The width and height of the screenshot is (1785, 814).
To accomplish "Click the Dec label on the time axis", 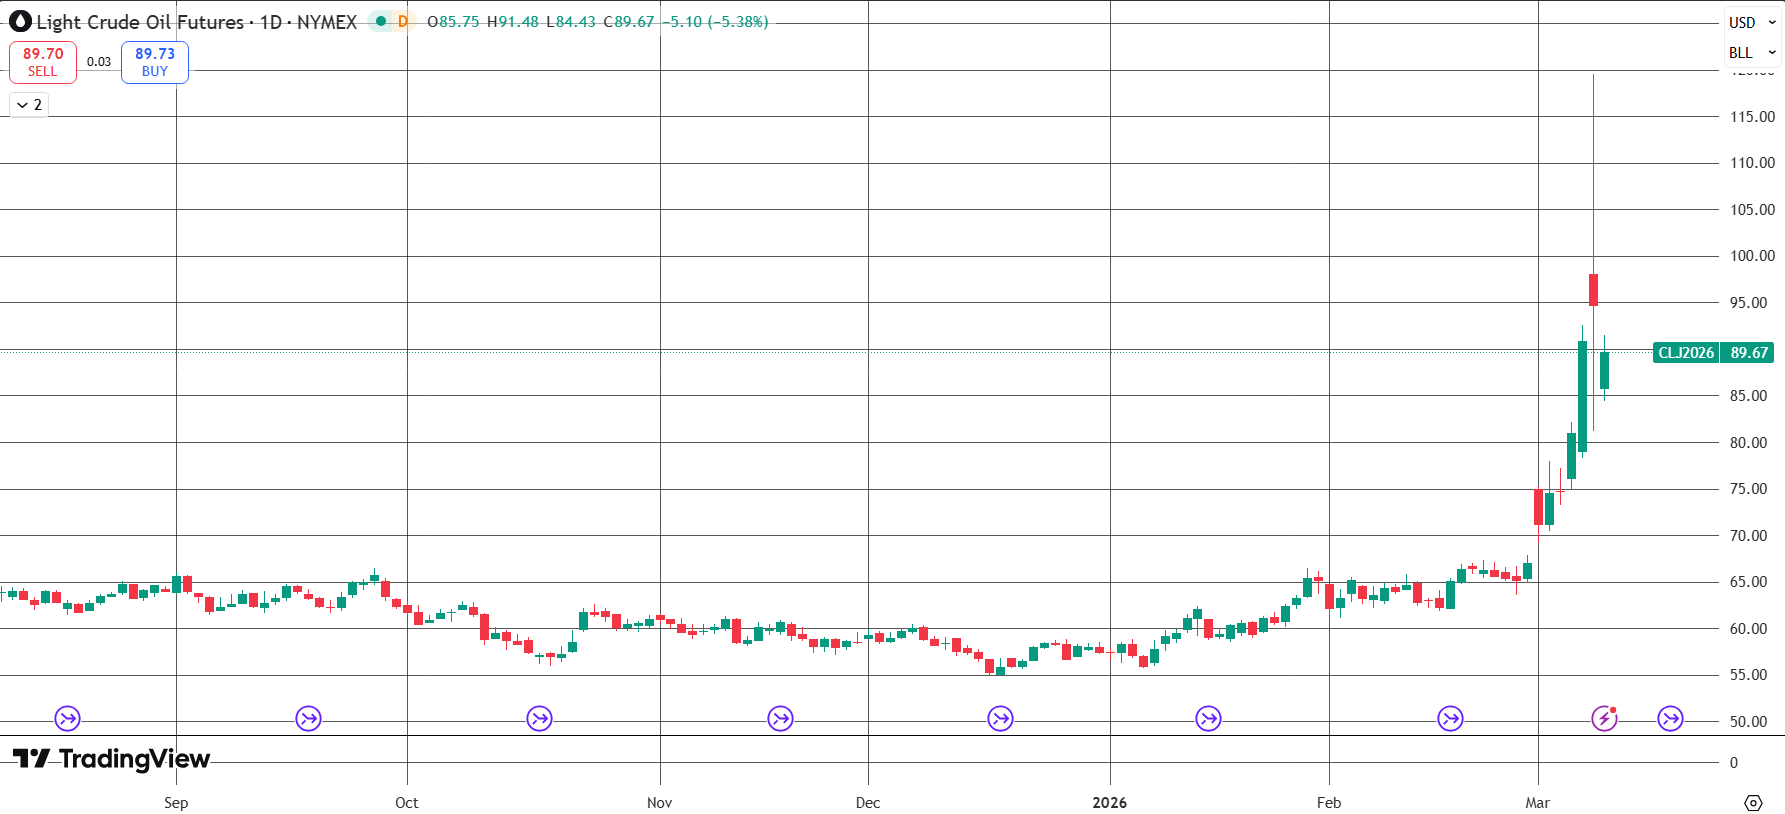I will 868,803.
